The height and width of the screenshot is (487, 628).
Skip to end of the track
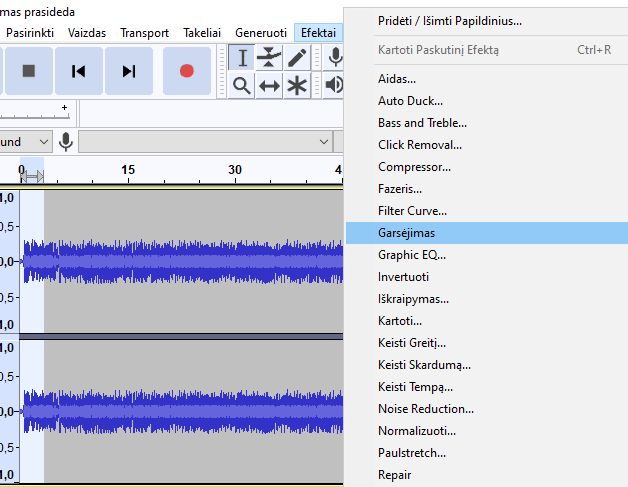pyautogui.click(x=129, y=71)
